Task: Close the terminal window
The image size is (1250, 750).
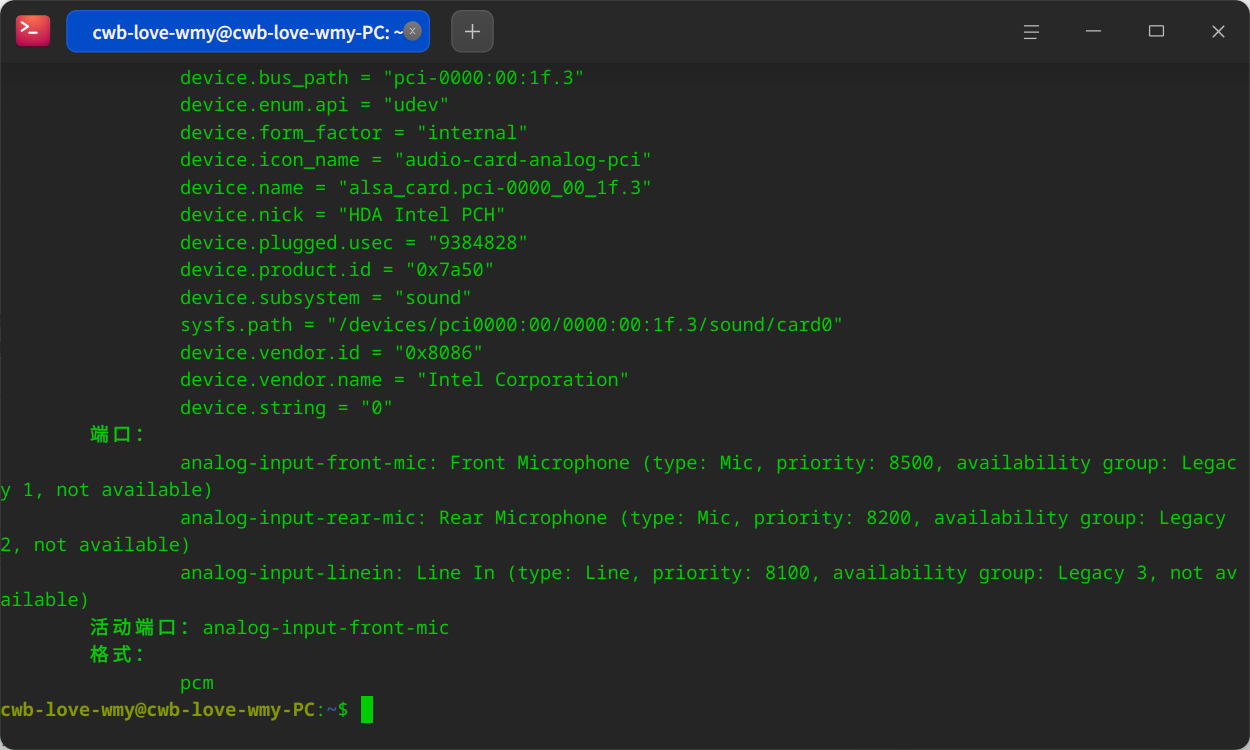Action: click(x=1218, y=32)
